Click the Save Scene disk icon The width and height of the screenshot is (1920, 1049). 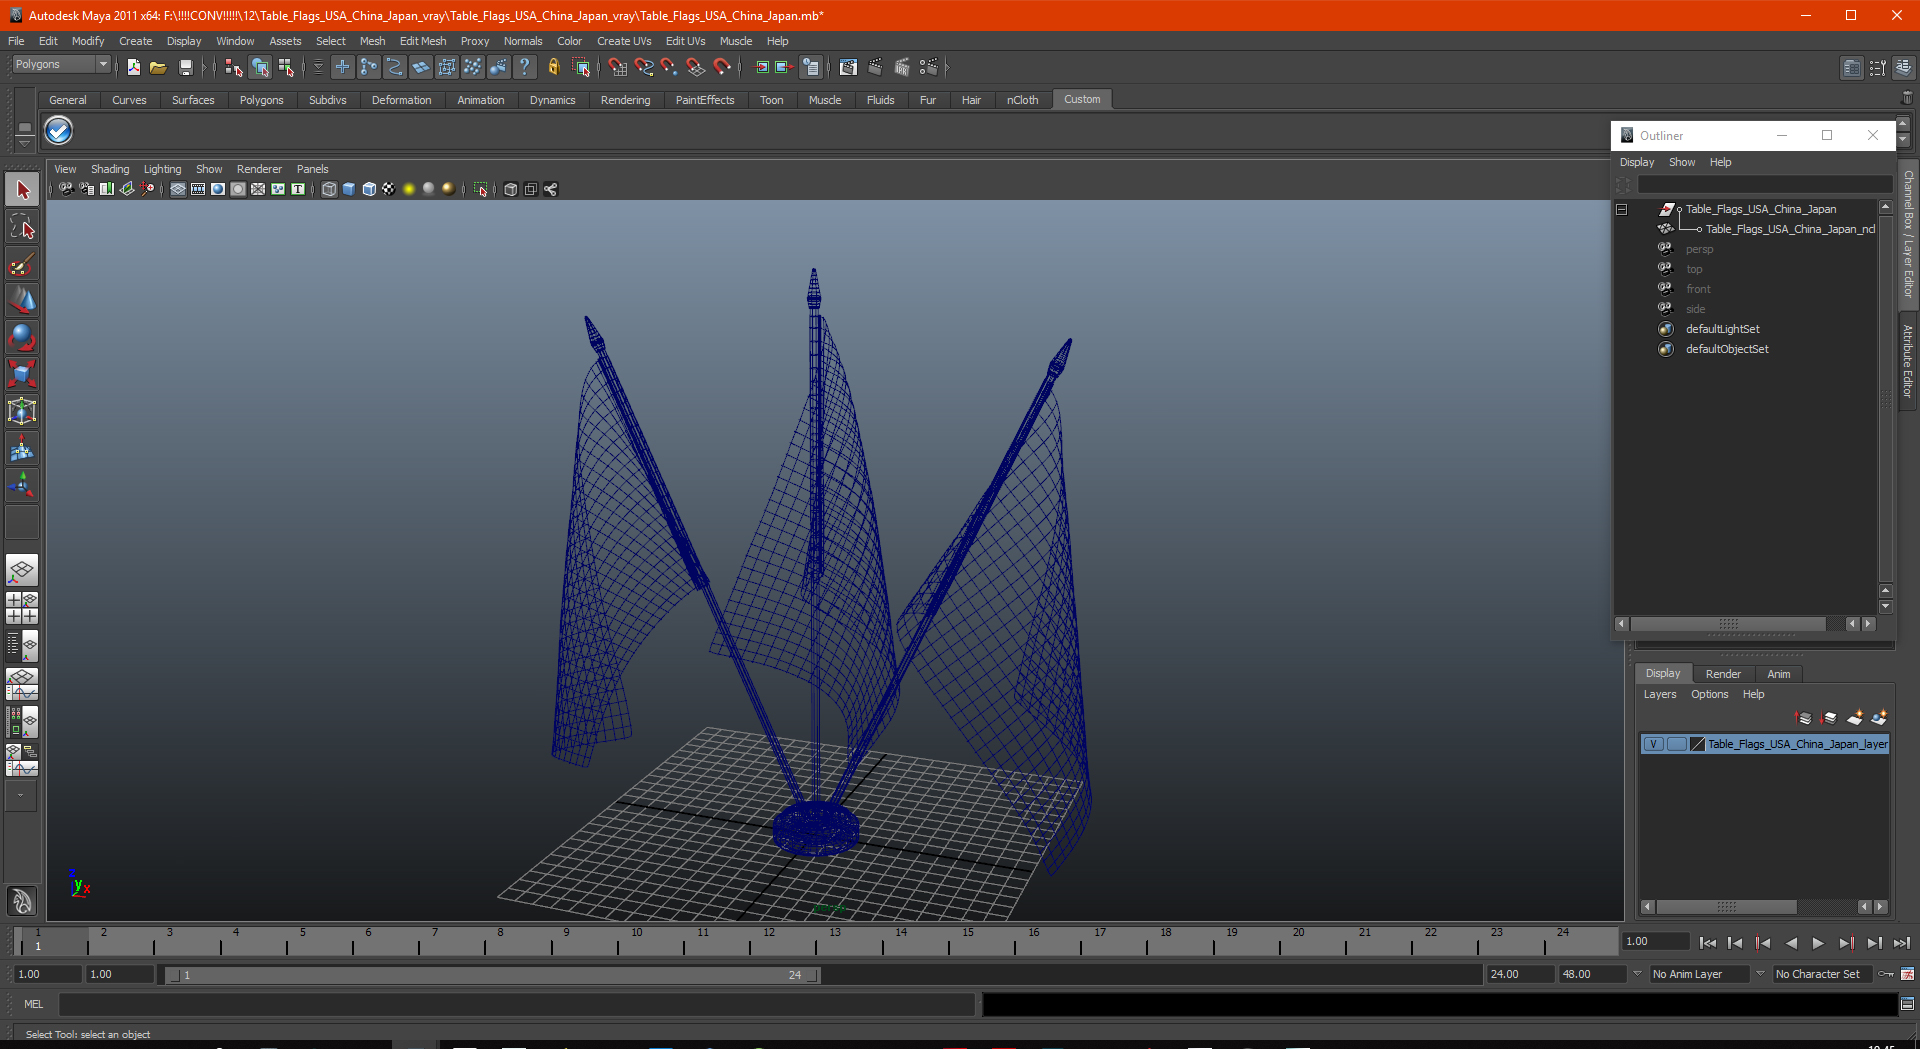tap(185, 67)
